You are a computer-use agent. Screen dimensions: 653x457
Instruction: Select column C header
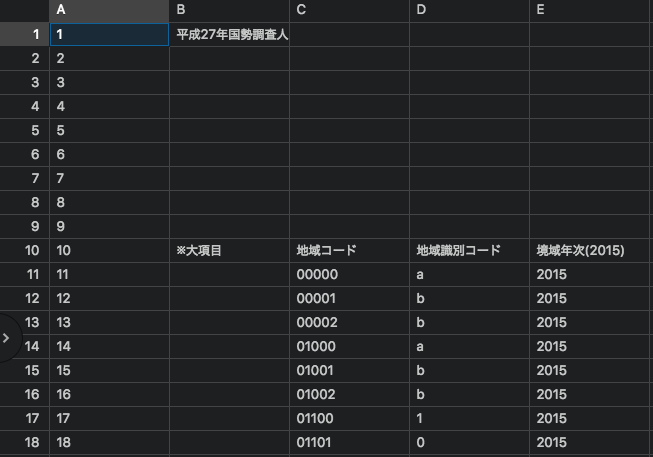point(349,10)
